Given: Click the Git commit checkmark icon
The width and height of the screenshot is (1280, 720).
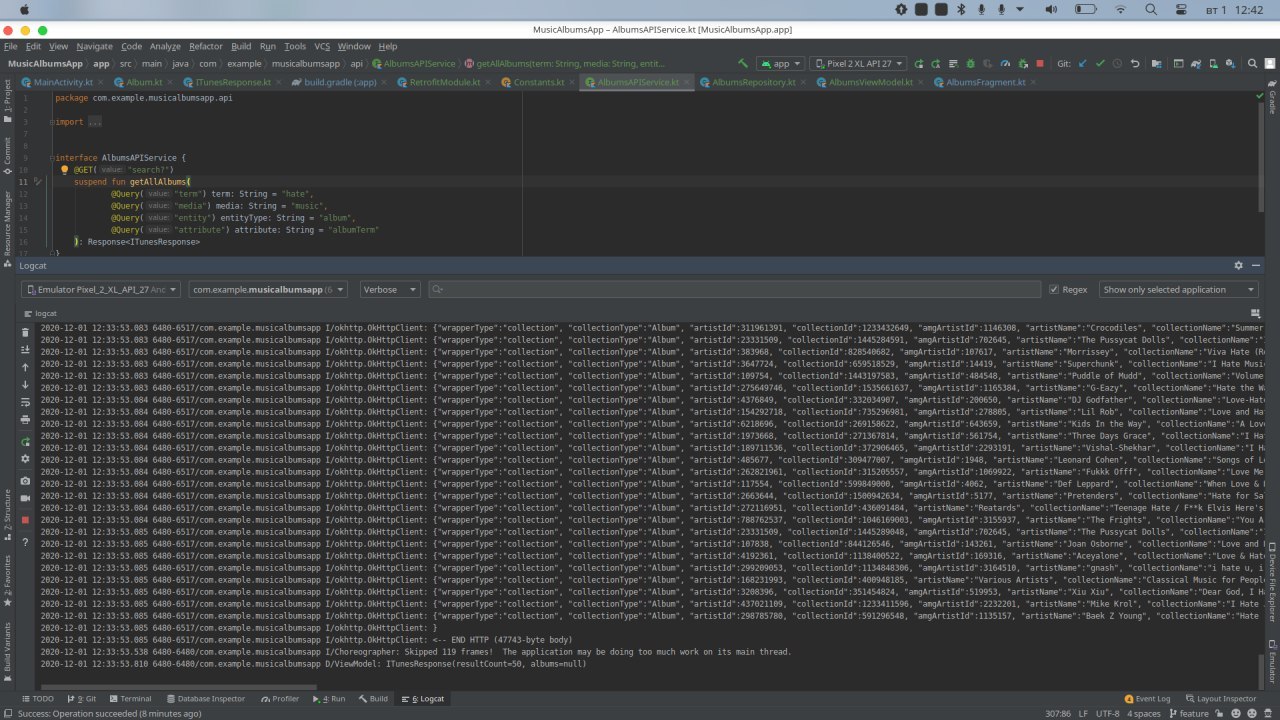Looking at the screenshot, I should coord(1099,63).
